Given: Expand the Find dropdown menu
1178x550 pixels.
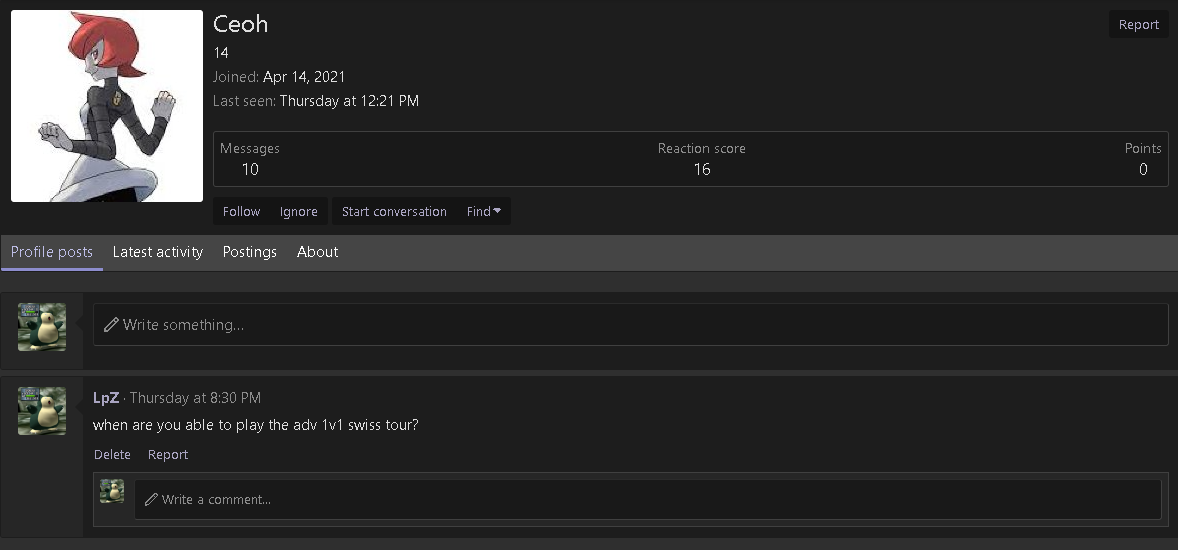Looking at the screenshot, I should 484,211.
